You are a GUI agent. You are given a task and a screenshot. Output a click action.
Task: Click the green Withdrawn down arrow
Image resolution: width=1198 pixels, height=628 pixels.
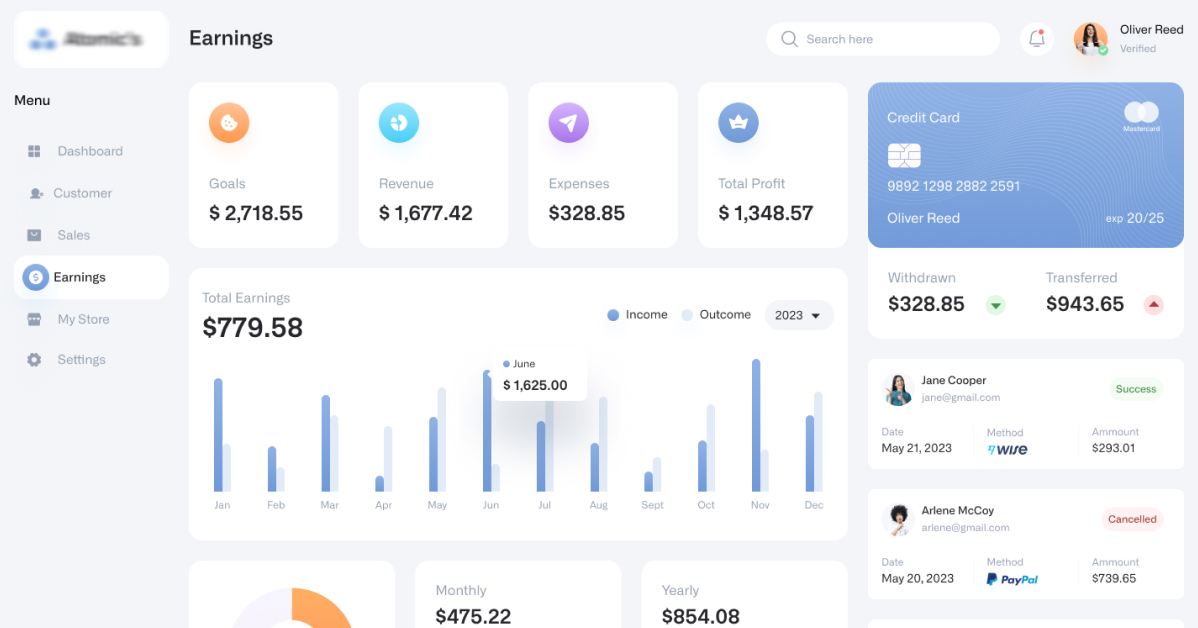click(x=995, y=305)
